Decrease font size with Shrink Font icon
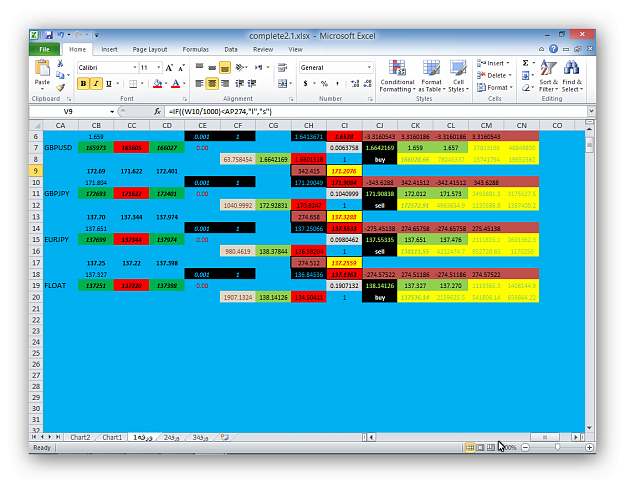The height and width of the screenshot is (483, 625). [181, 67]
